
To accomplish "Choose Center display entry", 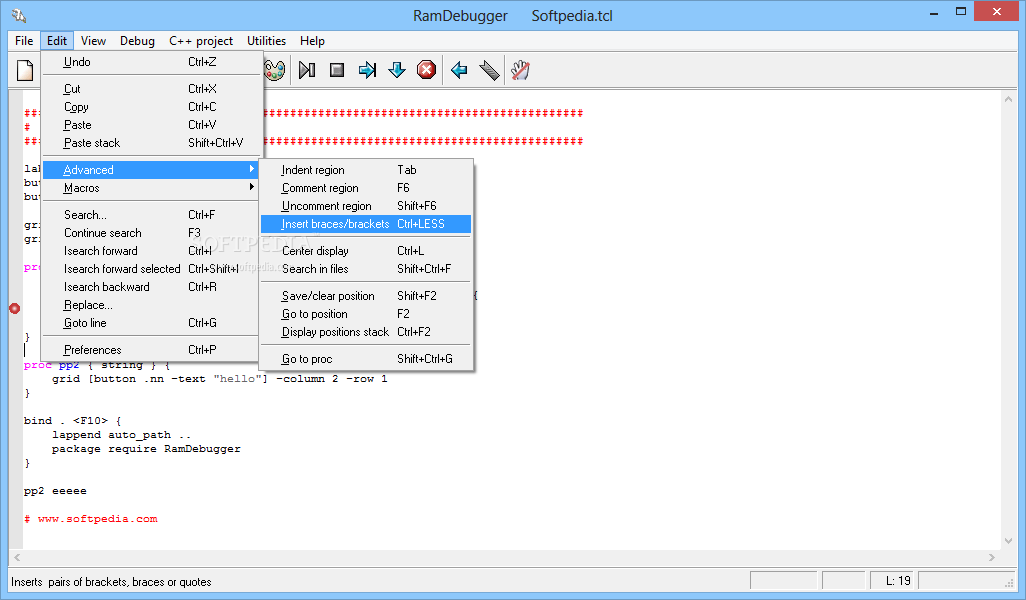I will click(366, 251).
